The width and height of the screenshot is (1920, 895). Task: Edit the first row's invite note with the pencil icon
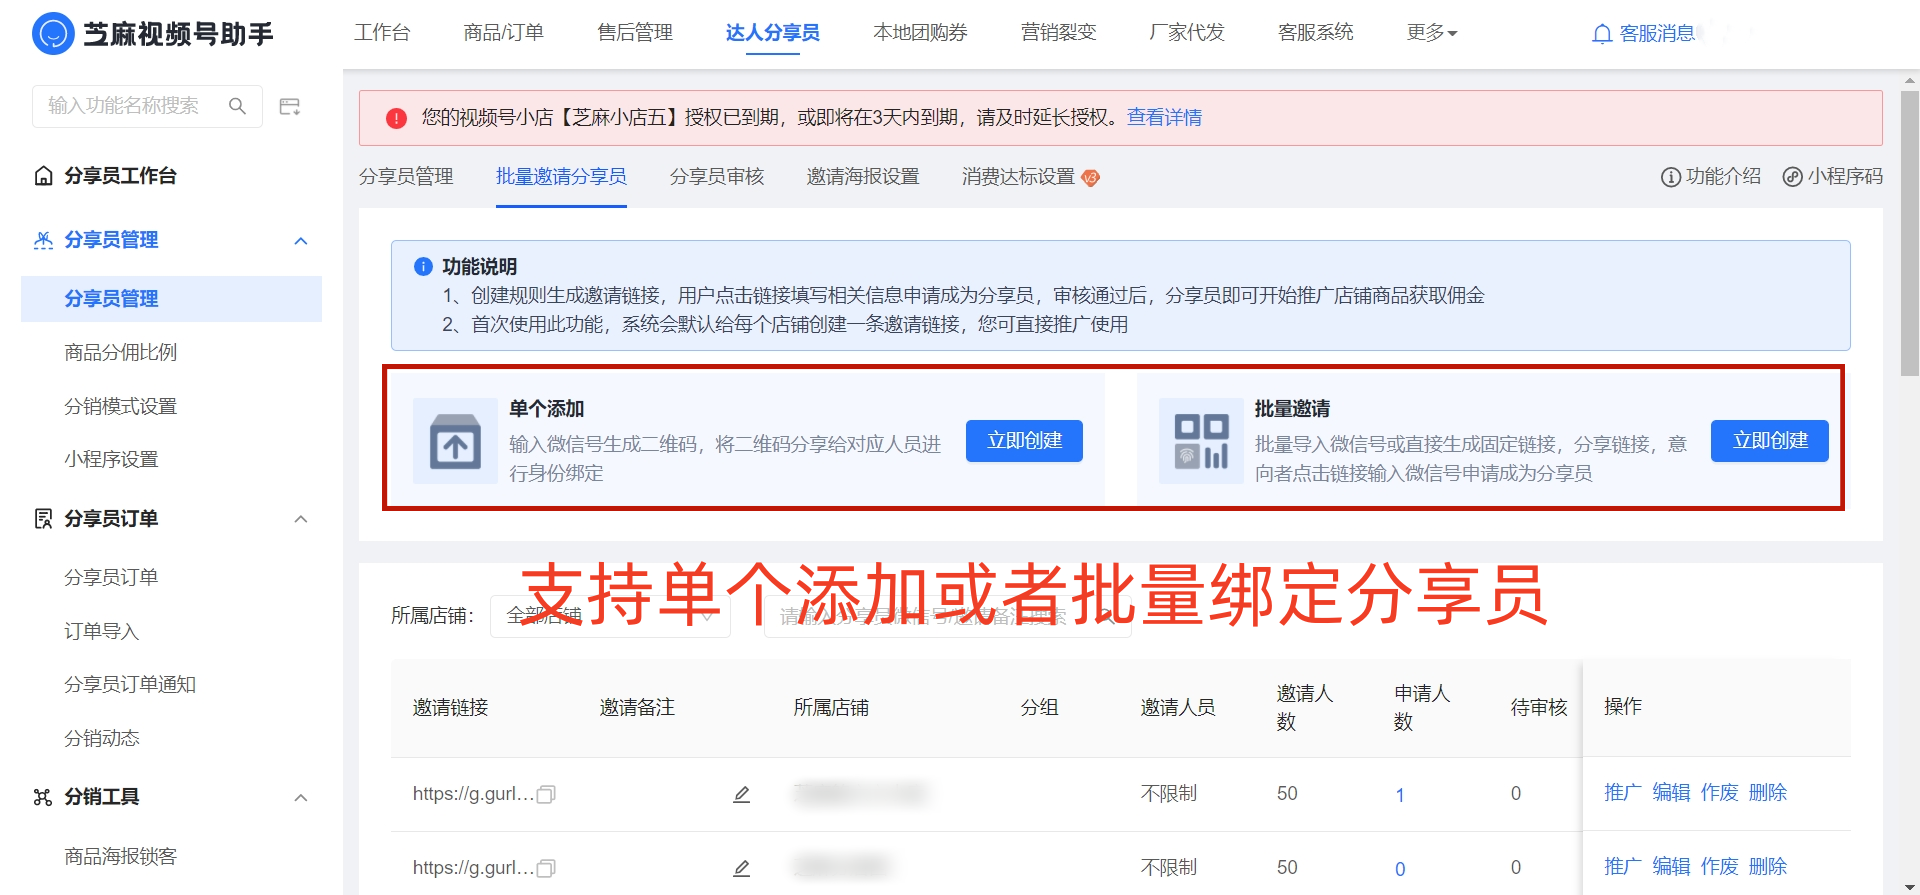coord(741,795)
